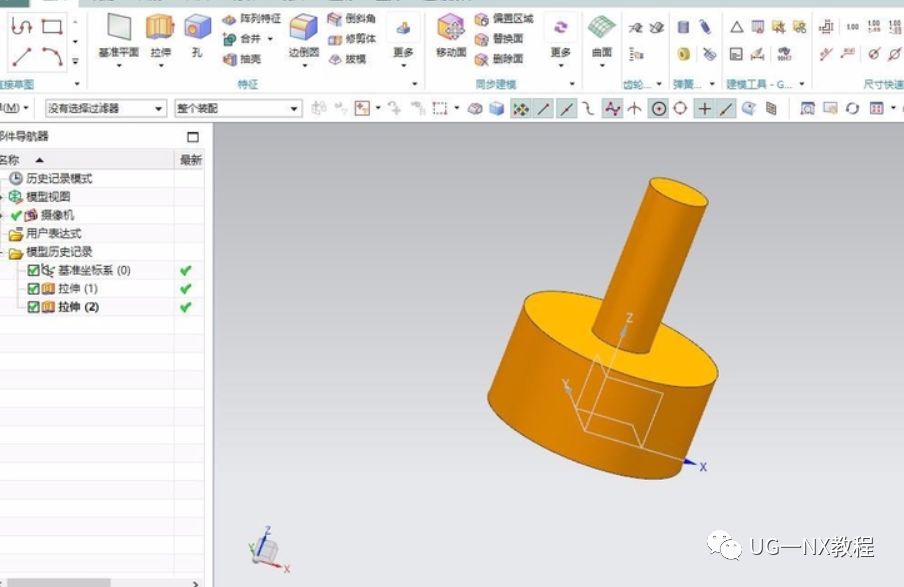Click the orange cylinder shaft in viewport
Viewport: 904px width, 587px height.
(x=650, y=265)
